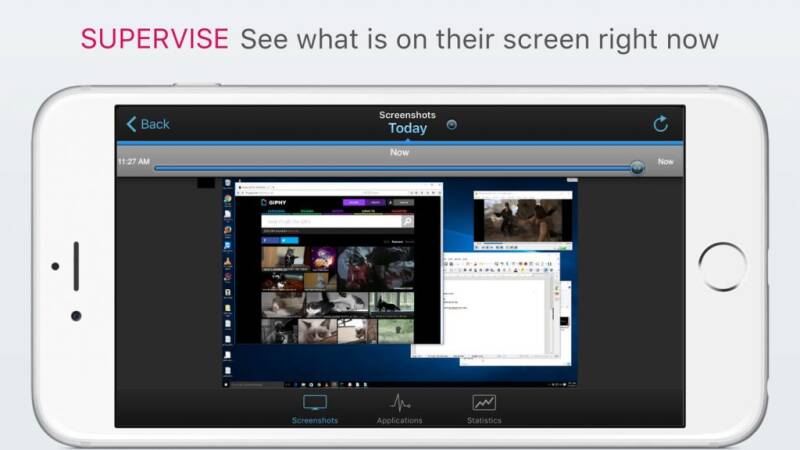Switch to the Screenshots tab
Viewport: 800px width, 450px height.
[x=315, y=409]
